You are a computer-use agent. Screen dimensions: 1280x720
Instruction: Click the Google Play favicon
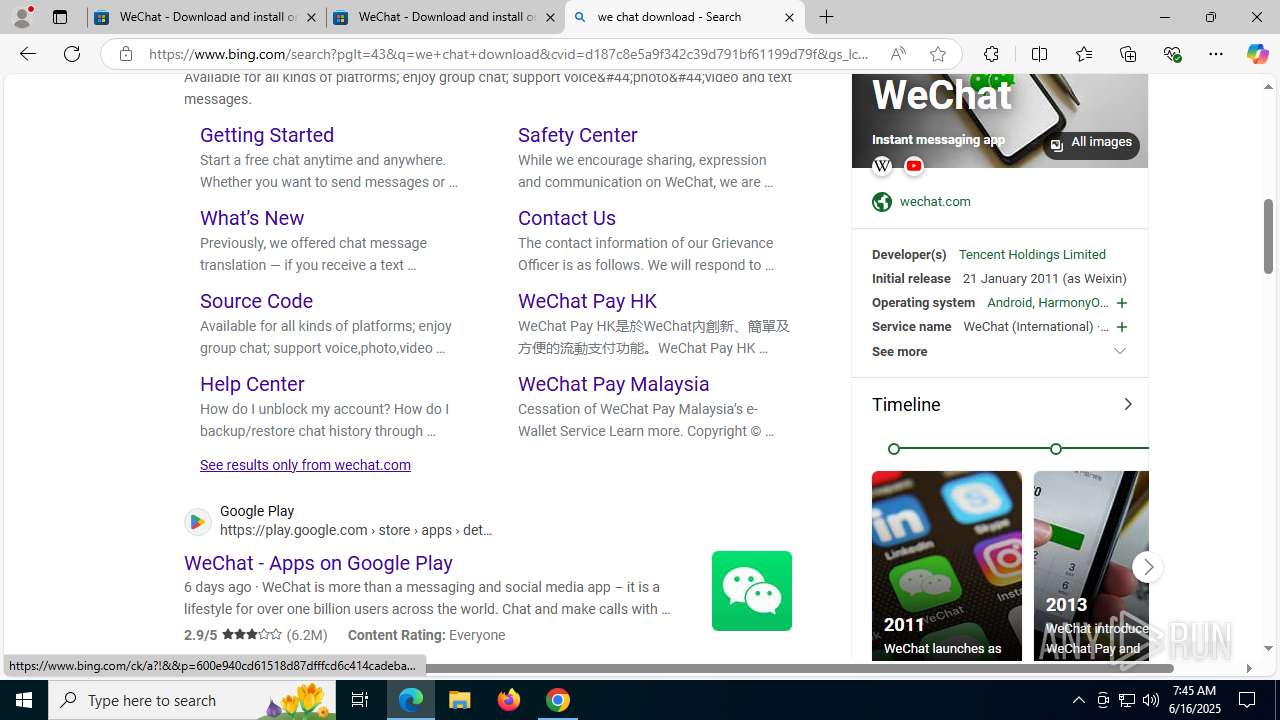[197, 521]
